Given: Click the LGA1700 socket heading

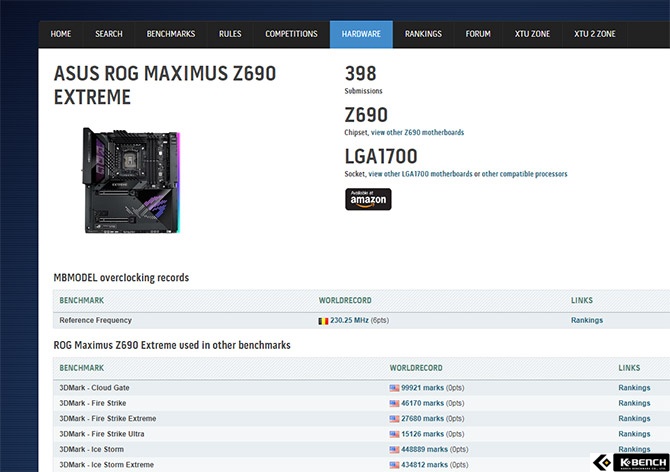Looking at the screenshot, I should pyautogui.click(x=381, y=156).
